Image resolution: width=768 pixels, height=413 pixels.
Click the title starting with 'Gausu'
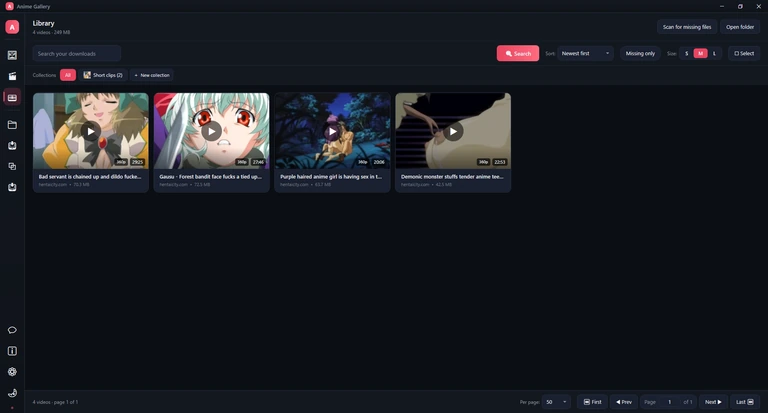[x=211, y=176]
